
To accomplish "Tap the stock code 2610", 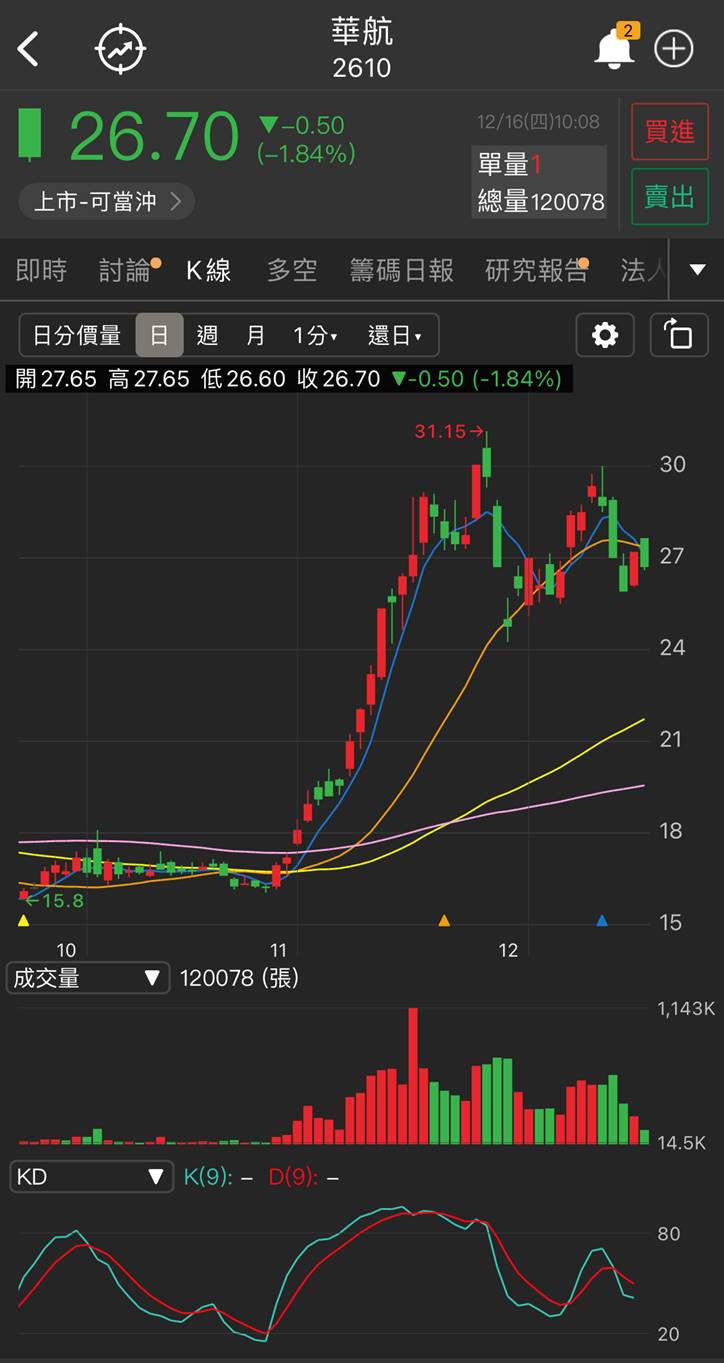I will [x=362, y=68].
